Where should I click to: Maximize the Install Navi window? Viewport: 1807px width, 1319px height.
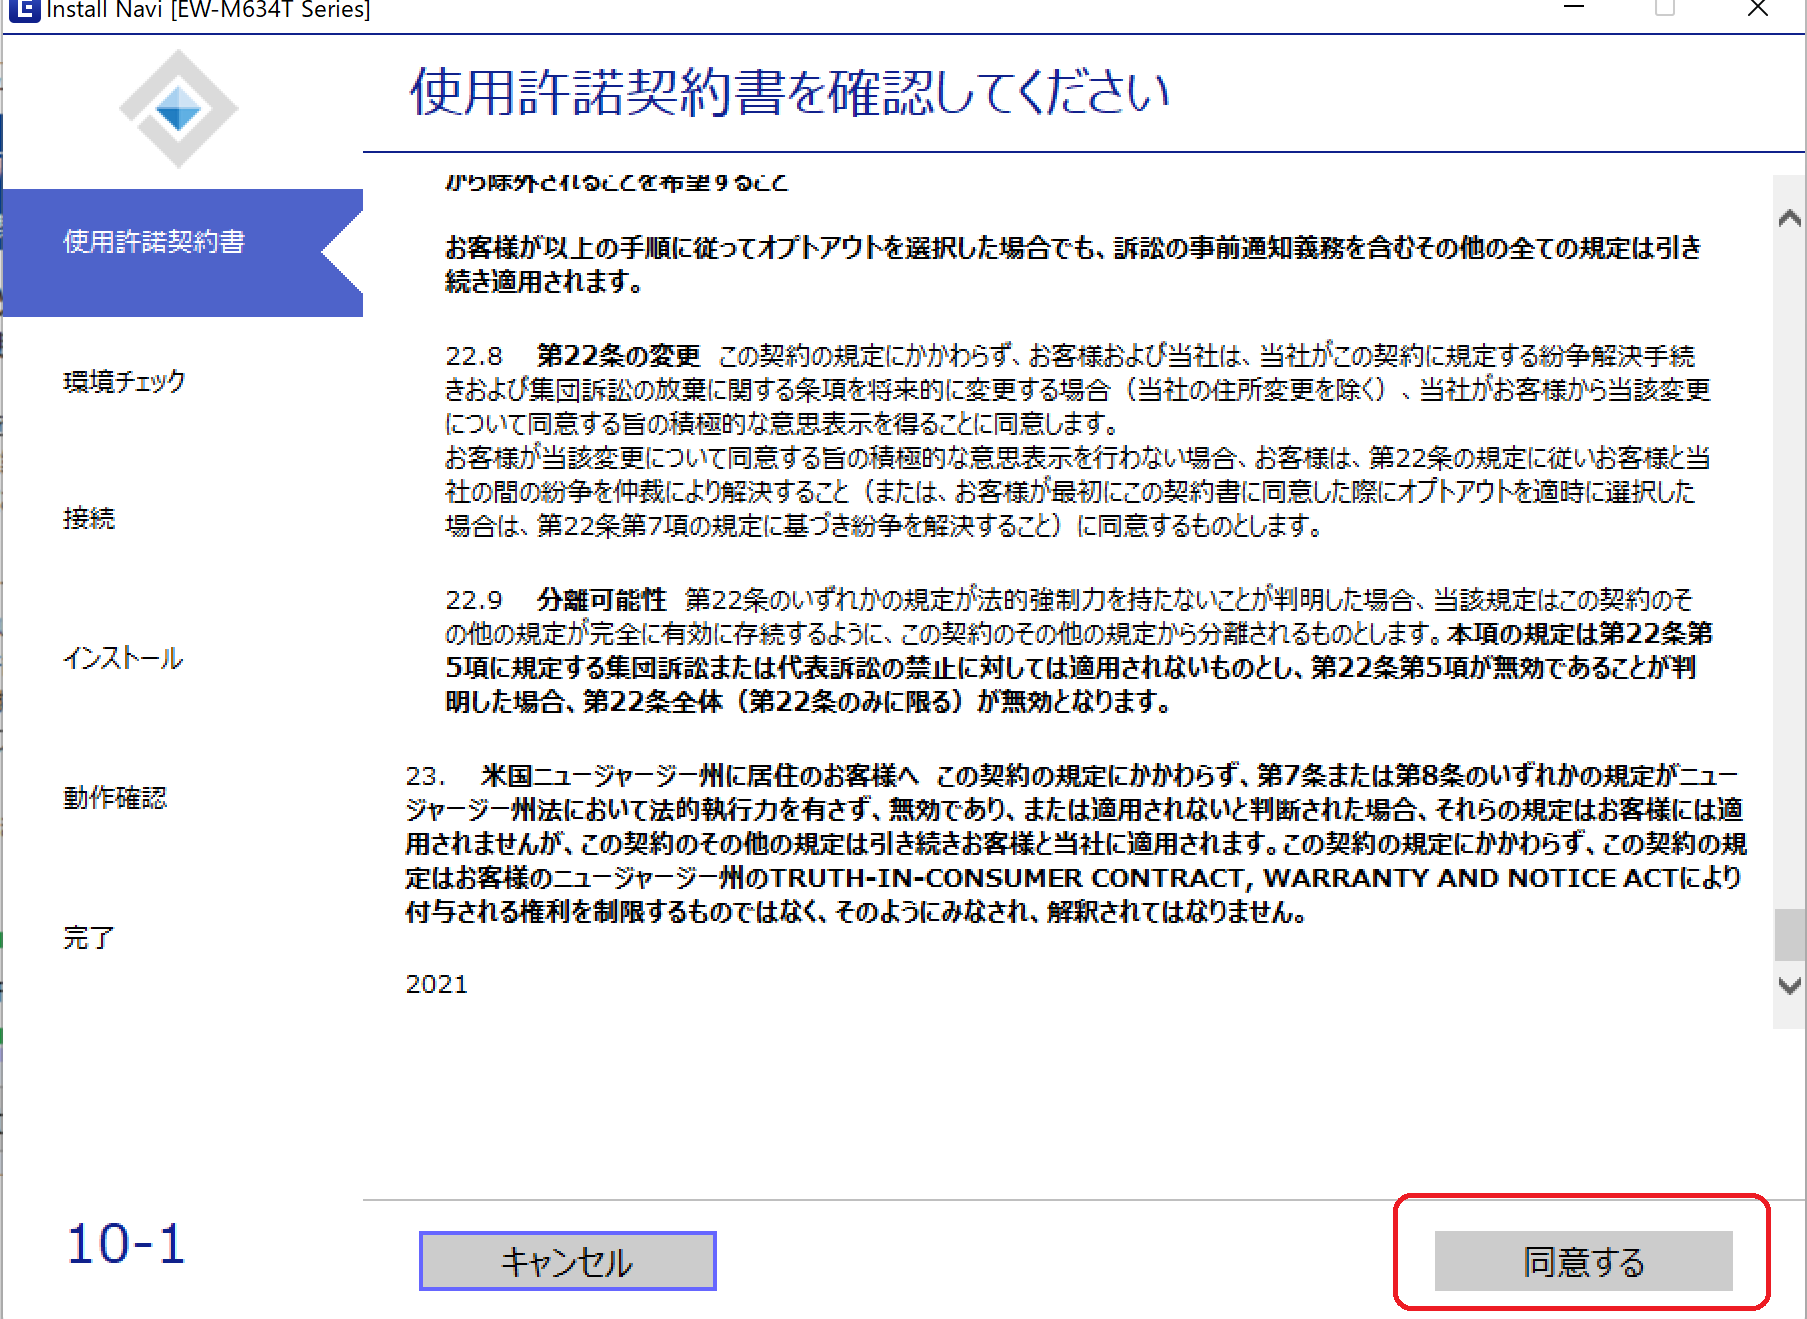coord(1665,9)
